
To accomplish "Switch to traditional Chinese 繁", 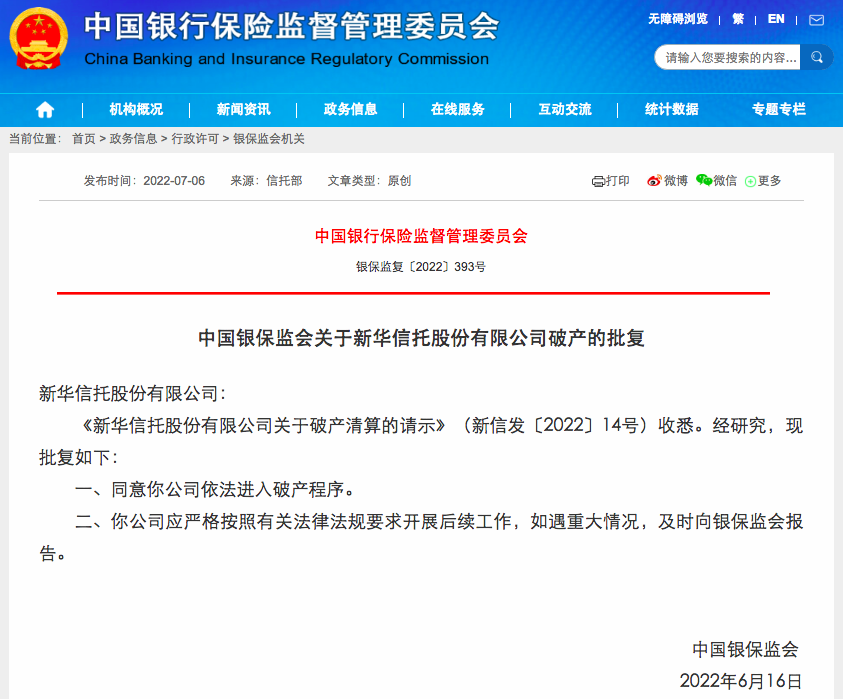I will tap(738, 19).
